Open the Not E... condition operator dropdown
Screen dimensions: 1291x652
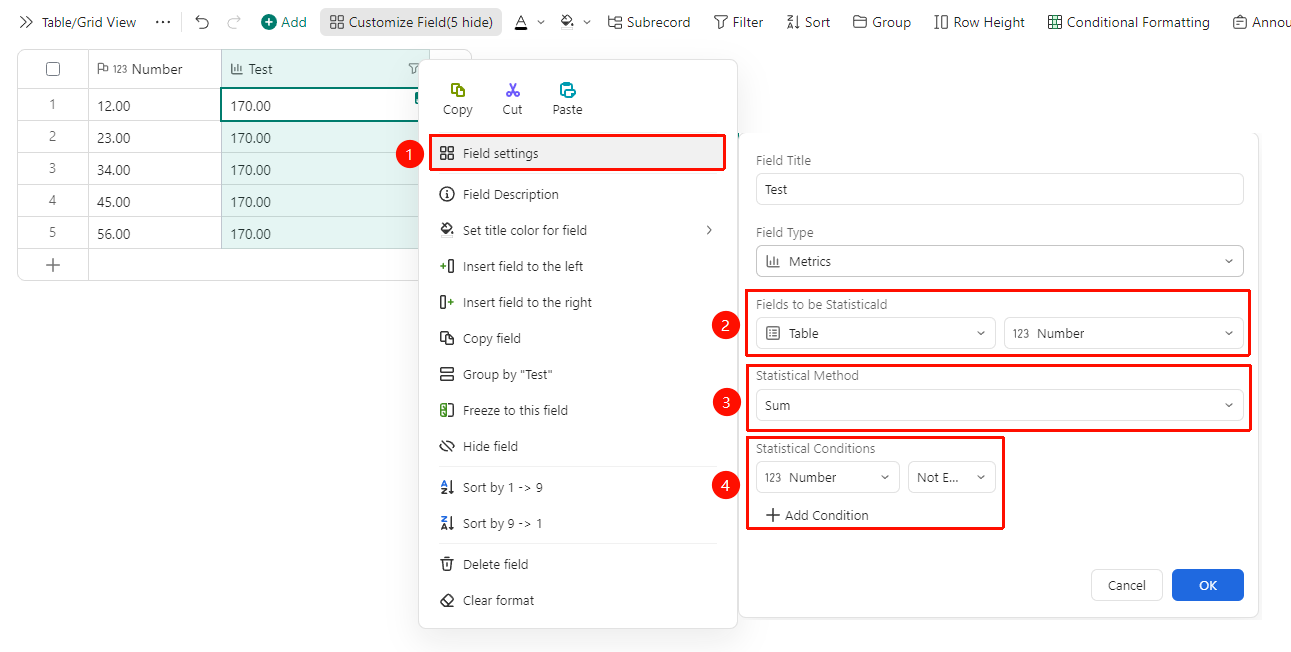[x=952, y=477]
